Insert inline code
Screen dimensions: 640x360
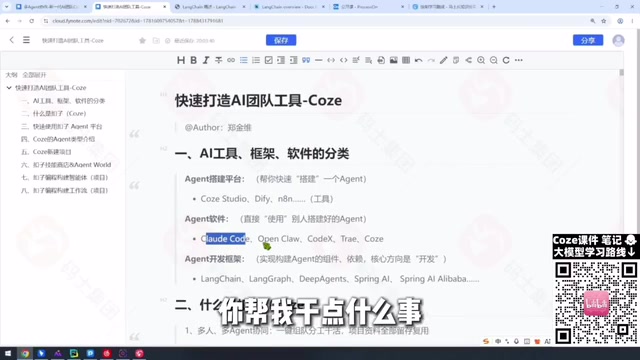pyautogui.click(x=331, y=60)
